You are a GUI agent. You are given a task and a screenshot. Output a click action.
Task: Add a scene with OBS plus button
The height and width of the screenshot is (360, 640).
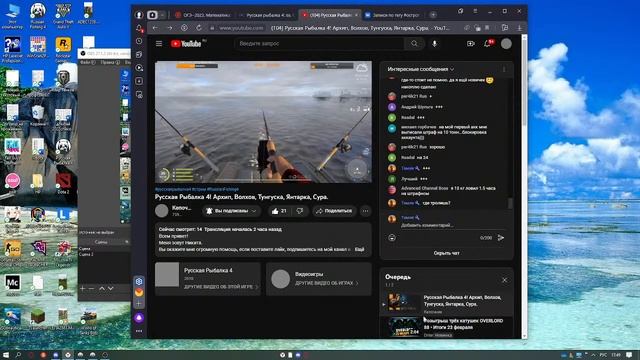pyautogui.click(x=82, y=289)
